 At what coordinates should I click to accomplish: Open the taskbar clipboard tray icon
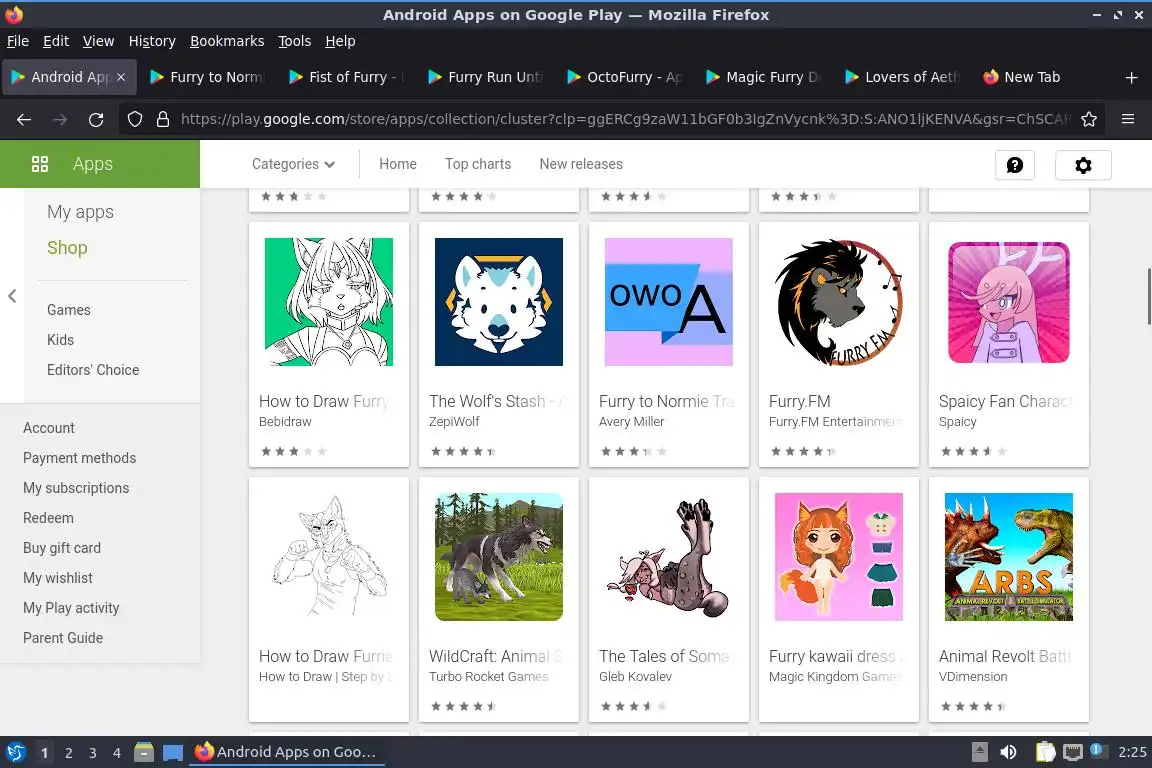click(x=1045, y=752)
